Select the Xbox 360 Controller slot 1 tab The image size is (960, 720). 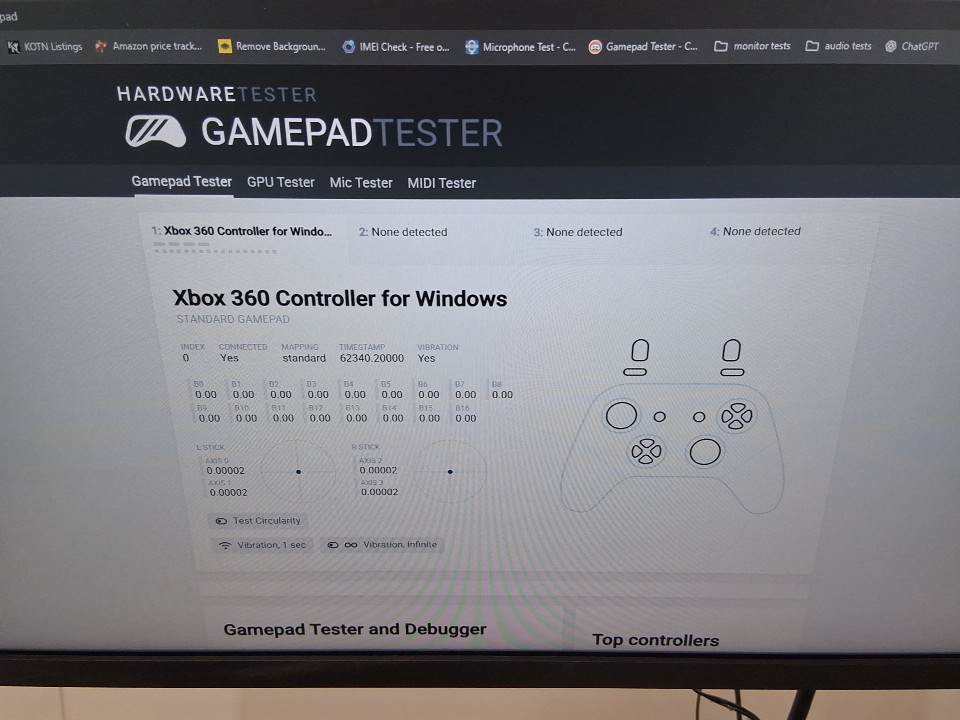tap(241, 232)
